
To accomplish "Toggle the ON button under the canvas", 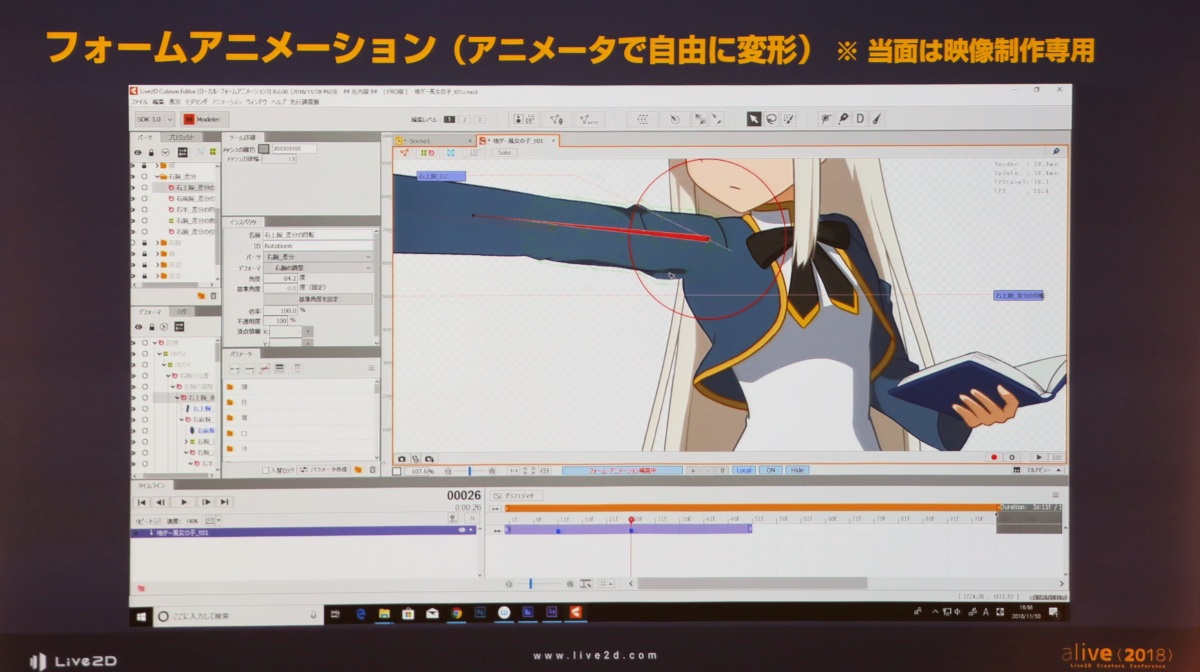I will click(x=770, y=469).
